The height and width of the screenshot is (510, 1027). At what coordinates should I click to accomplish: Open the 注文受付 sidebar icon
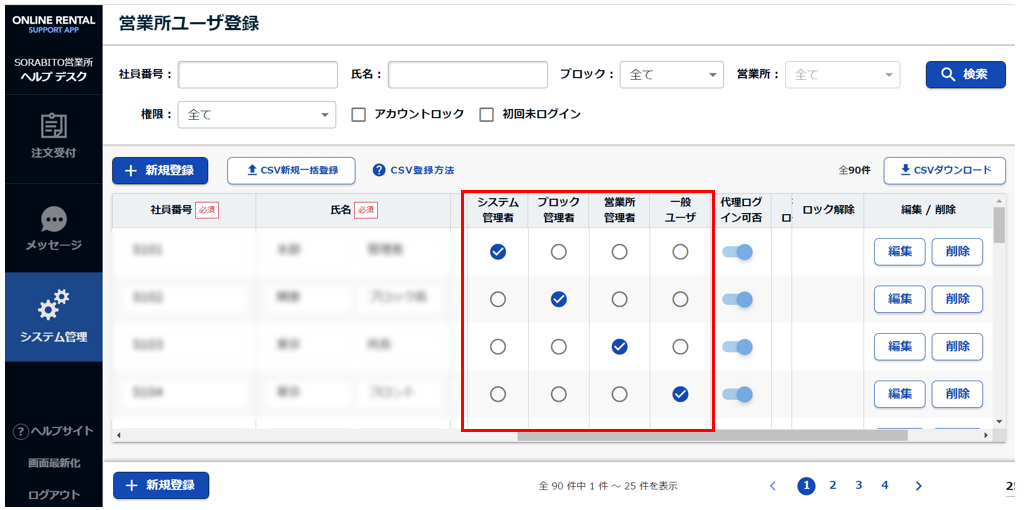point(53,127)
